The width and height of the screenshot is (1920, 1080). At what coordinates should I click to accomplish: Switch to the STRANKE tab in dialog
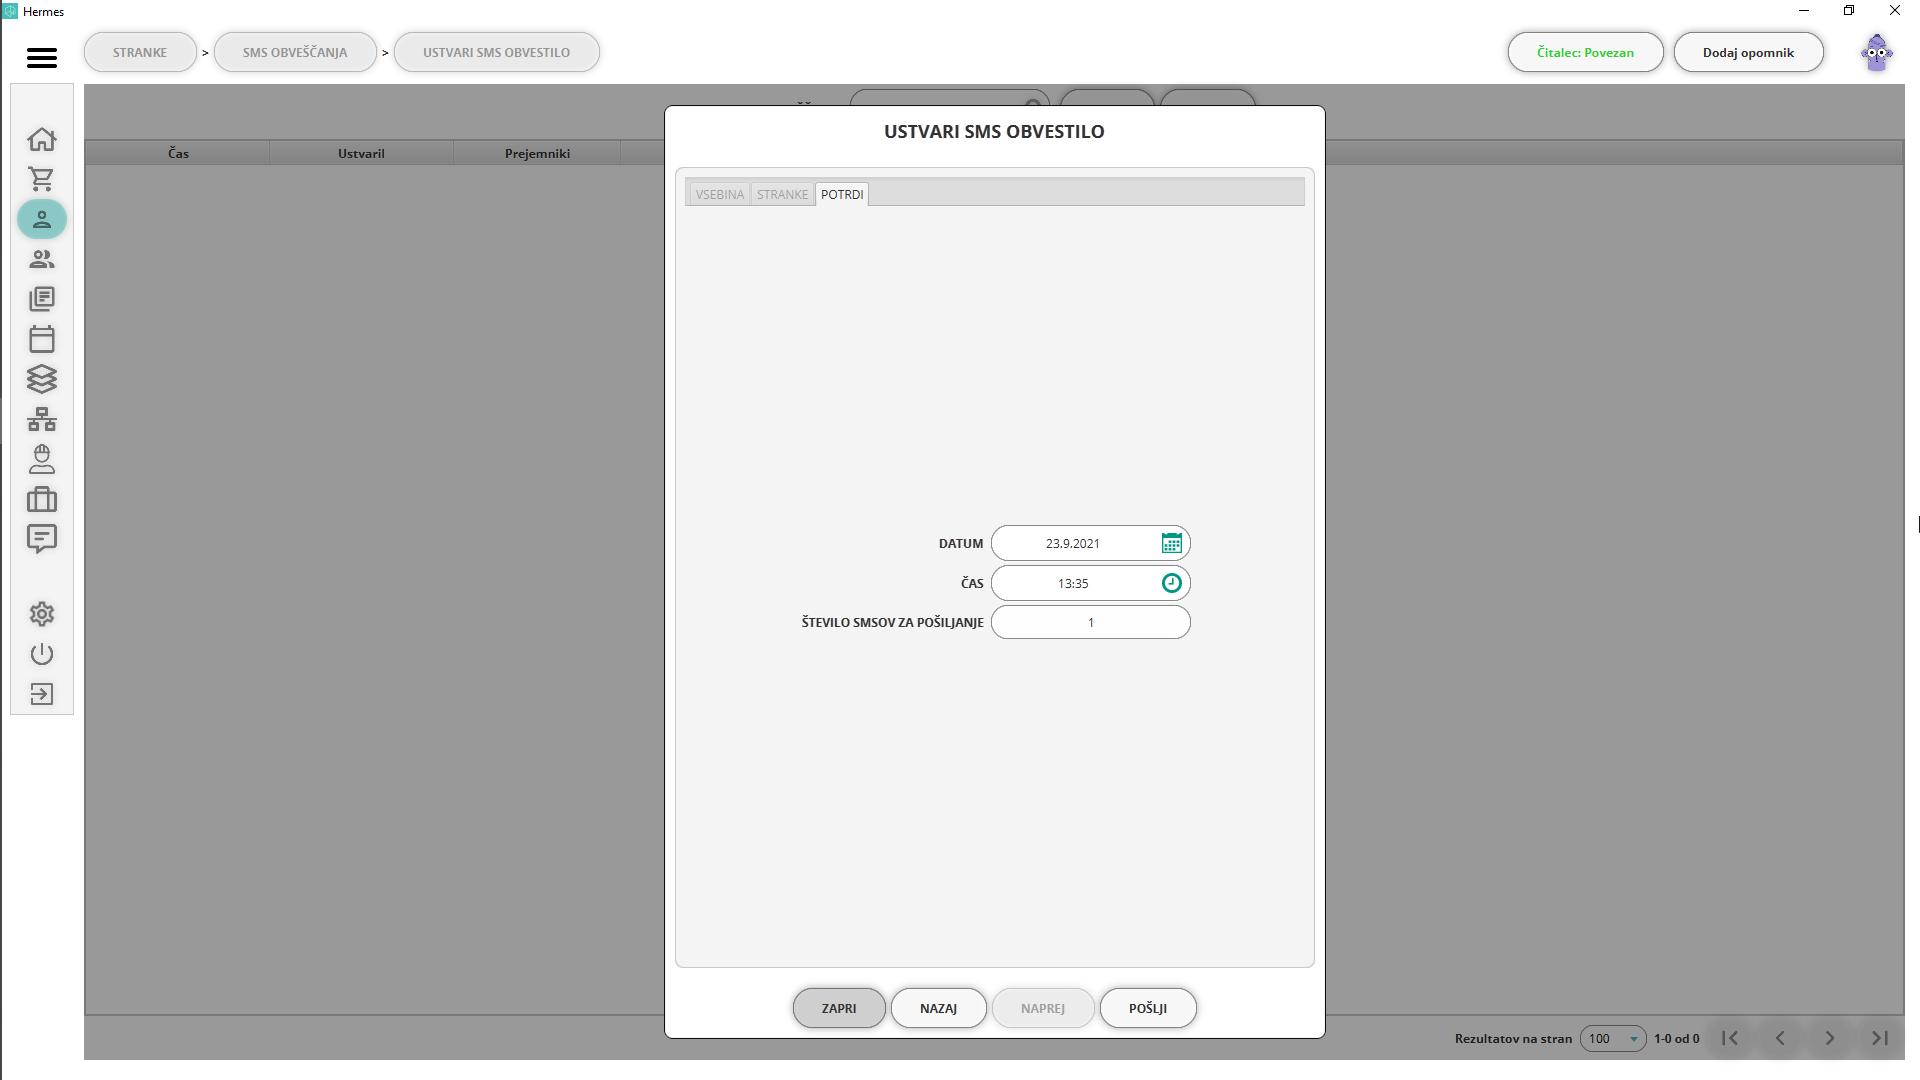pyautogui.click(x=782, y=194)
